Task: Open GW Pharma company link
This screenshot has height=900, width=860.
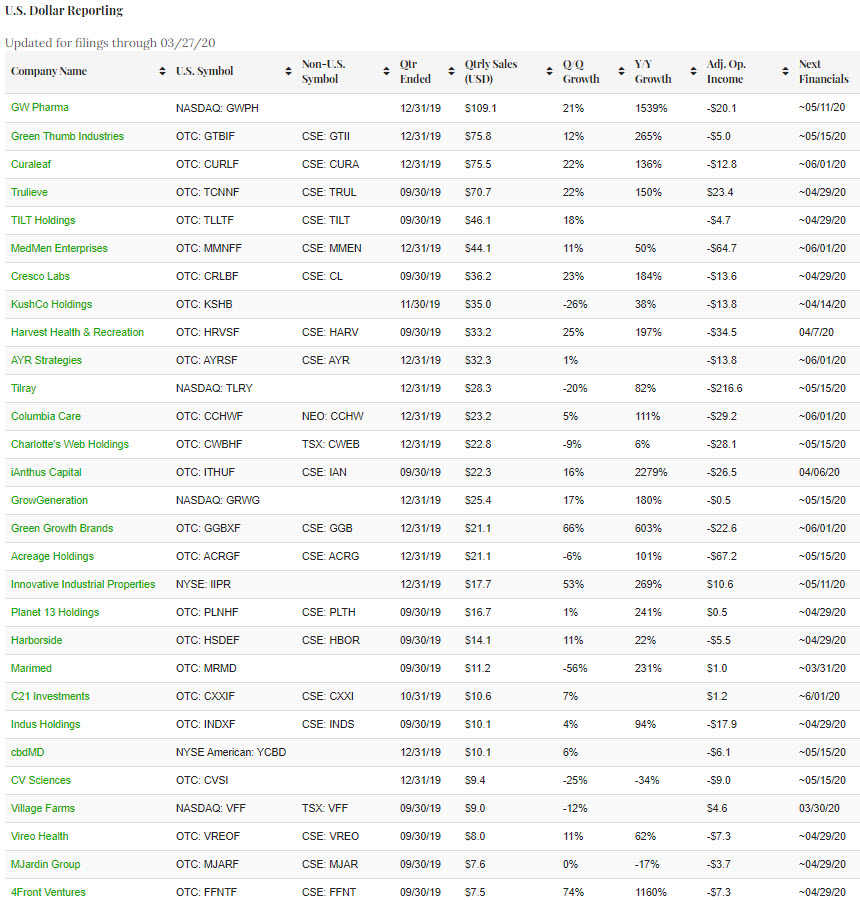Action: point(40,108)
